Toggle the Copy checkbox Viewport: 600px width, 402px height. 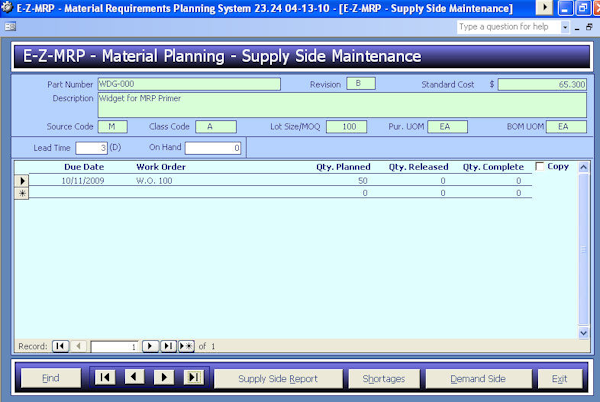[540, 166]
